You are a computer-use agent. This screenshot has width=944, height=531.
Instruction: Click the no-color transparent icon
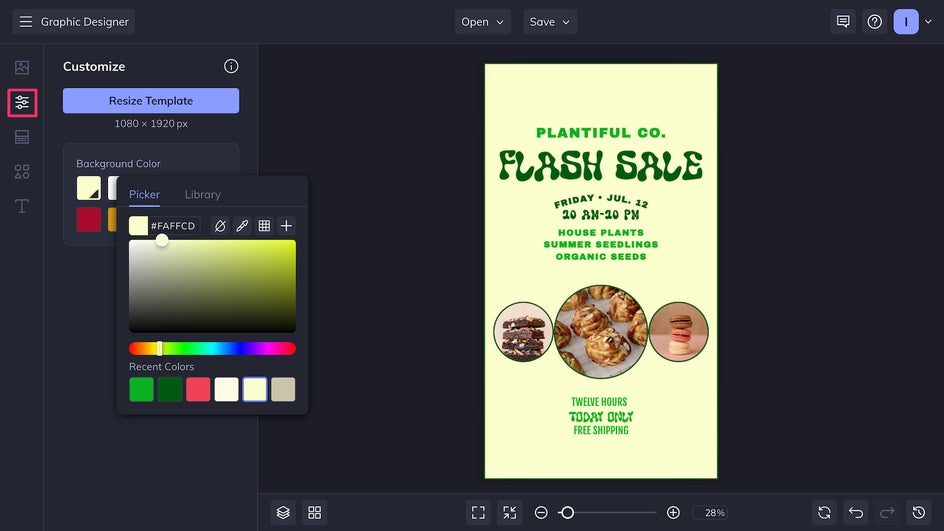click(x=220, y=226)
